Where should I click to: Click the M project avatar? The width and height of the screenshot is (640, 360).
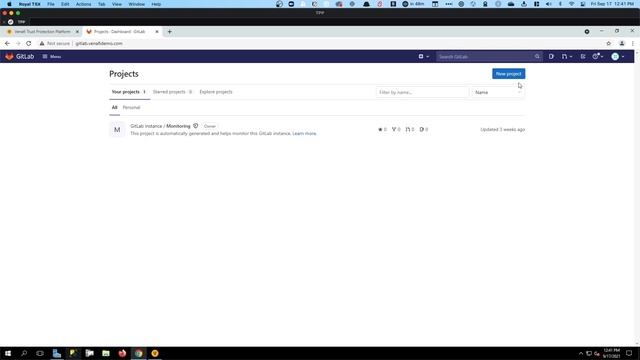tap(117, 130)
